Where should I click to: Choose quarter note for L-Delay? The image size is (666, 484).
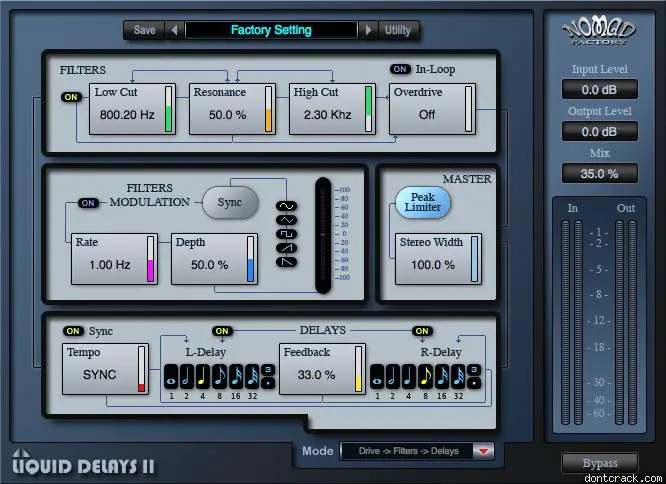203,376
